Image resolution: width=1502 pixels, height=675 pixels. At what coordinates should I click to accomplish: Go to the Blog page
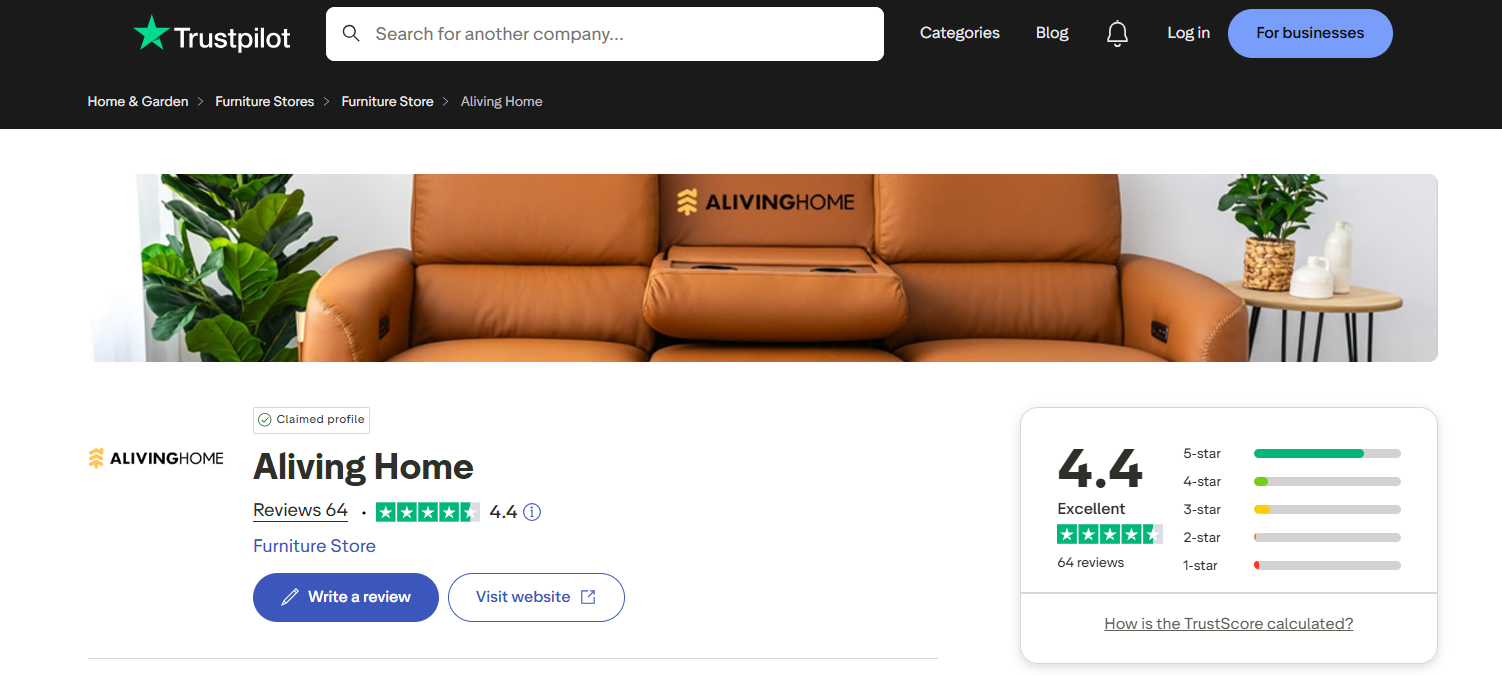pyautogui.click(x=1052, y=33)
